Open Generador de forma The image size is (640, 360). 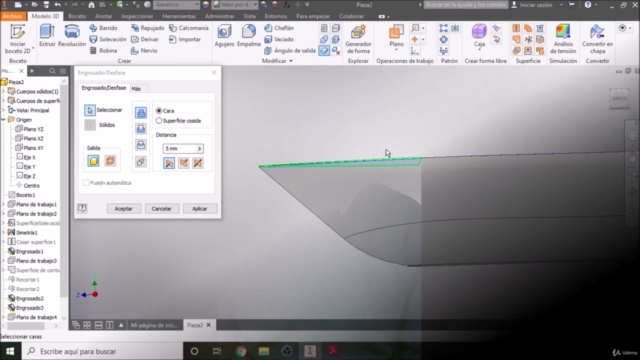tap(358, 39)
